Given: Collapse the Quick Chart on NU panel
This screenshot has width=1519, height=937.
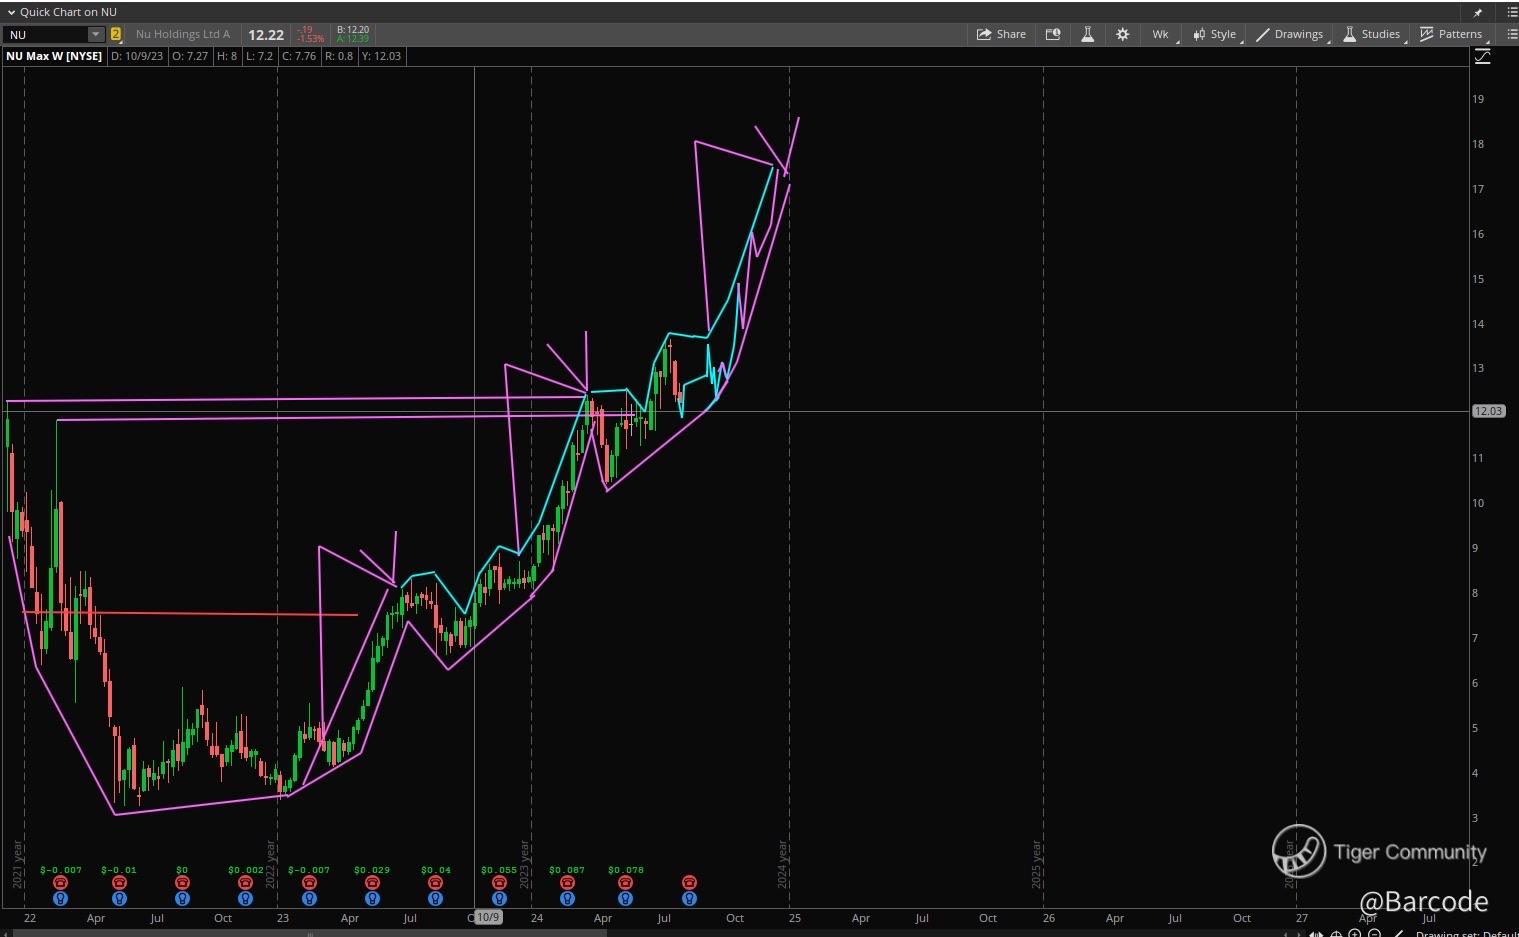Looking at the screenshot, I should coord(11,12).
